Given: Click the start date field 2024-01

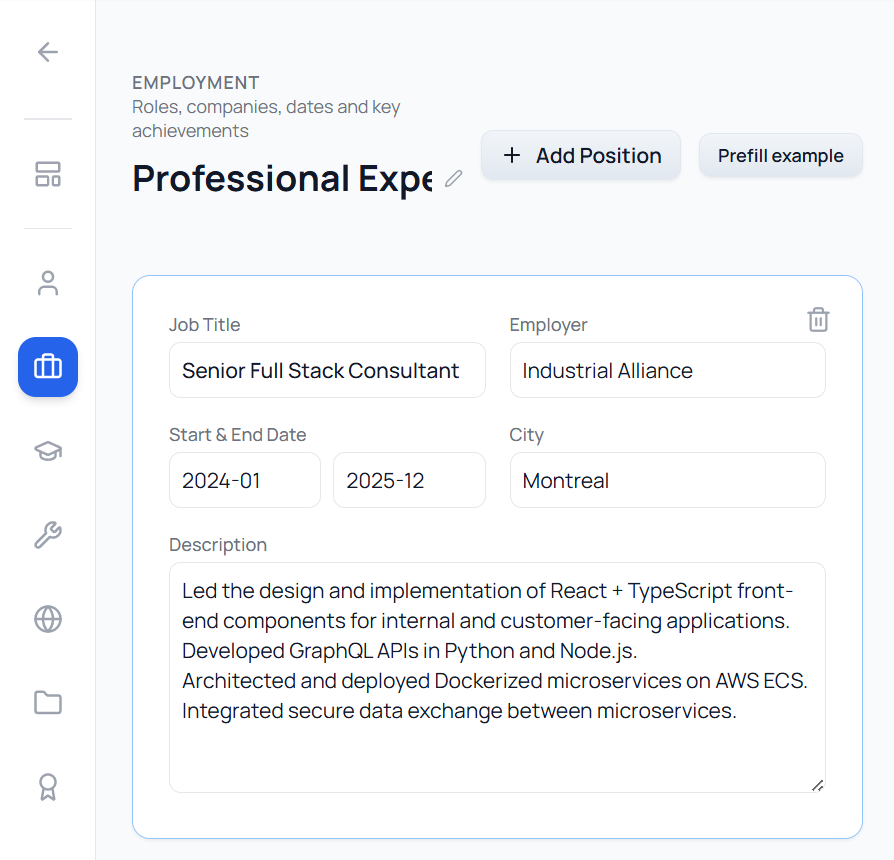Looking at the screenshot, I should click(245, 481).
